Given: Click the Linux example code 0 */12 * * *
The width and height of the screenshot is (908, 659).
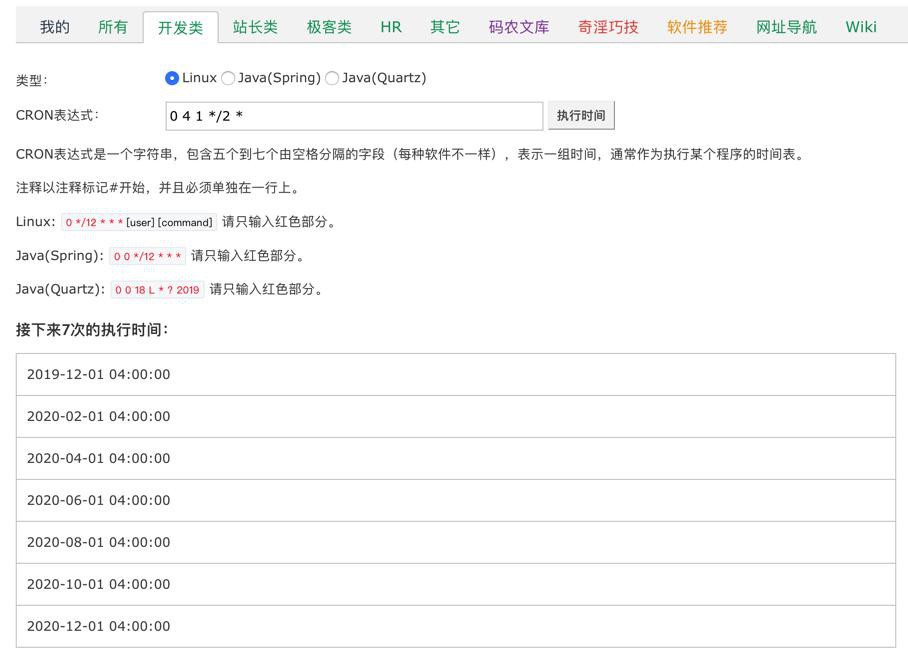Looking at the screenshot, I should pyautogui.click(x=95, y=222).
